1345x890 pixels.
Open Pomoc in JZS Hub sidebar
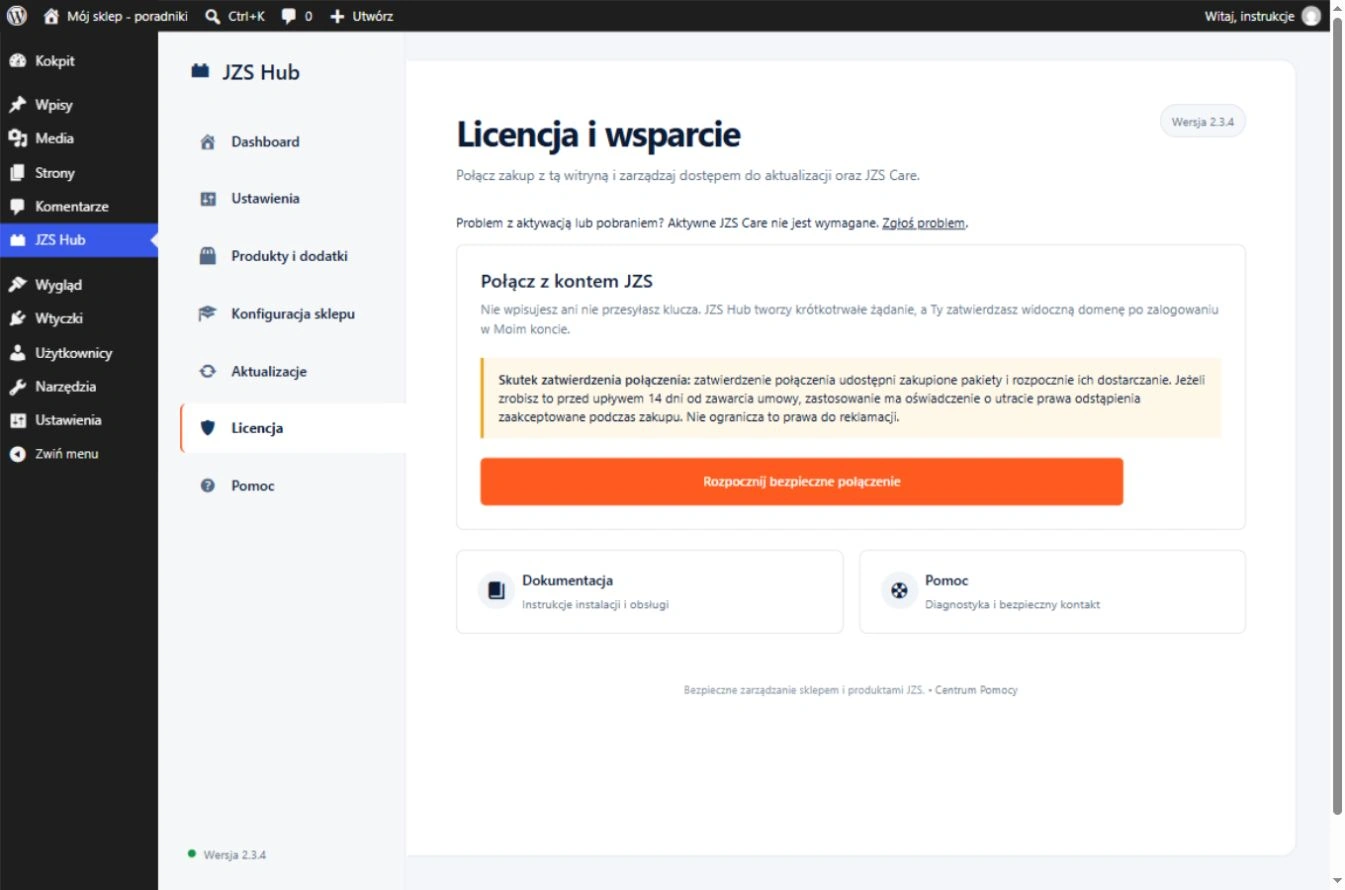293,486
